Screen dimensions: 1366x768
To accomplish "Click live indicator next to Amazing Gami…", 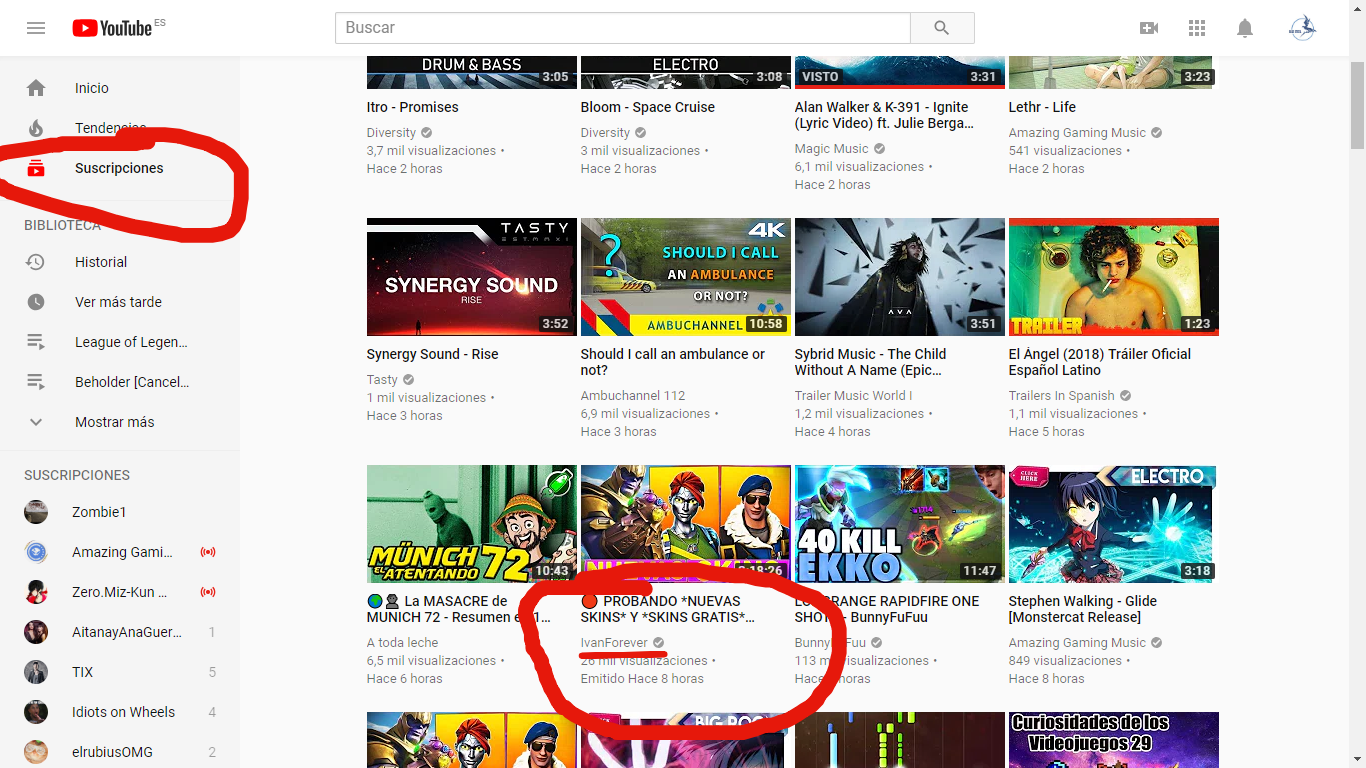I will tap(208, 552).
